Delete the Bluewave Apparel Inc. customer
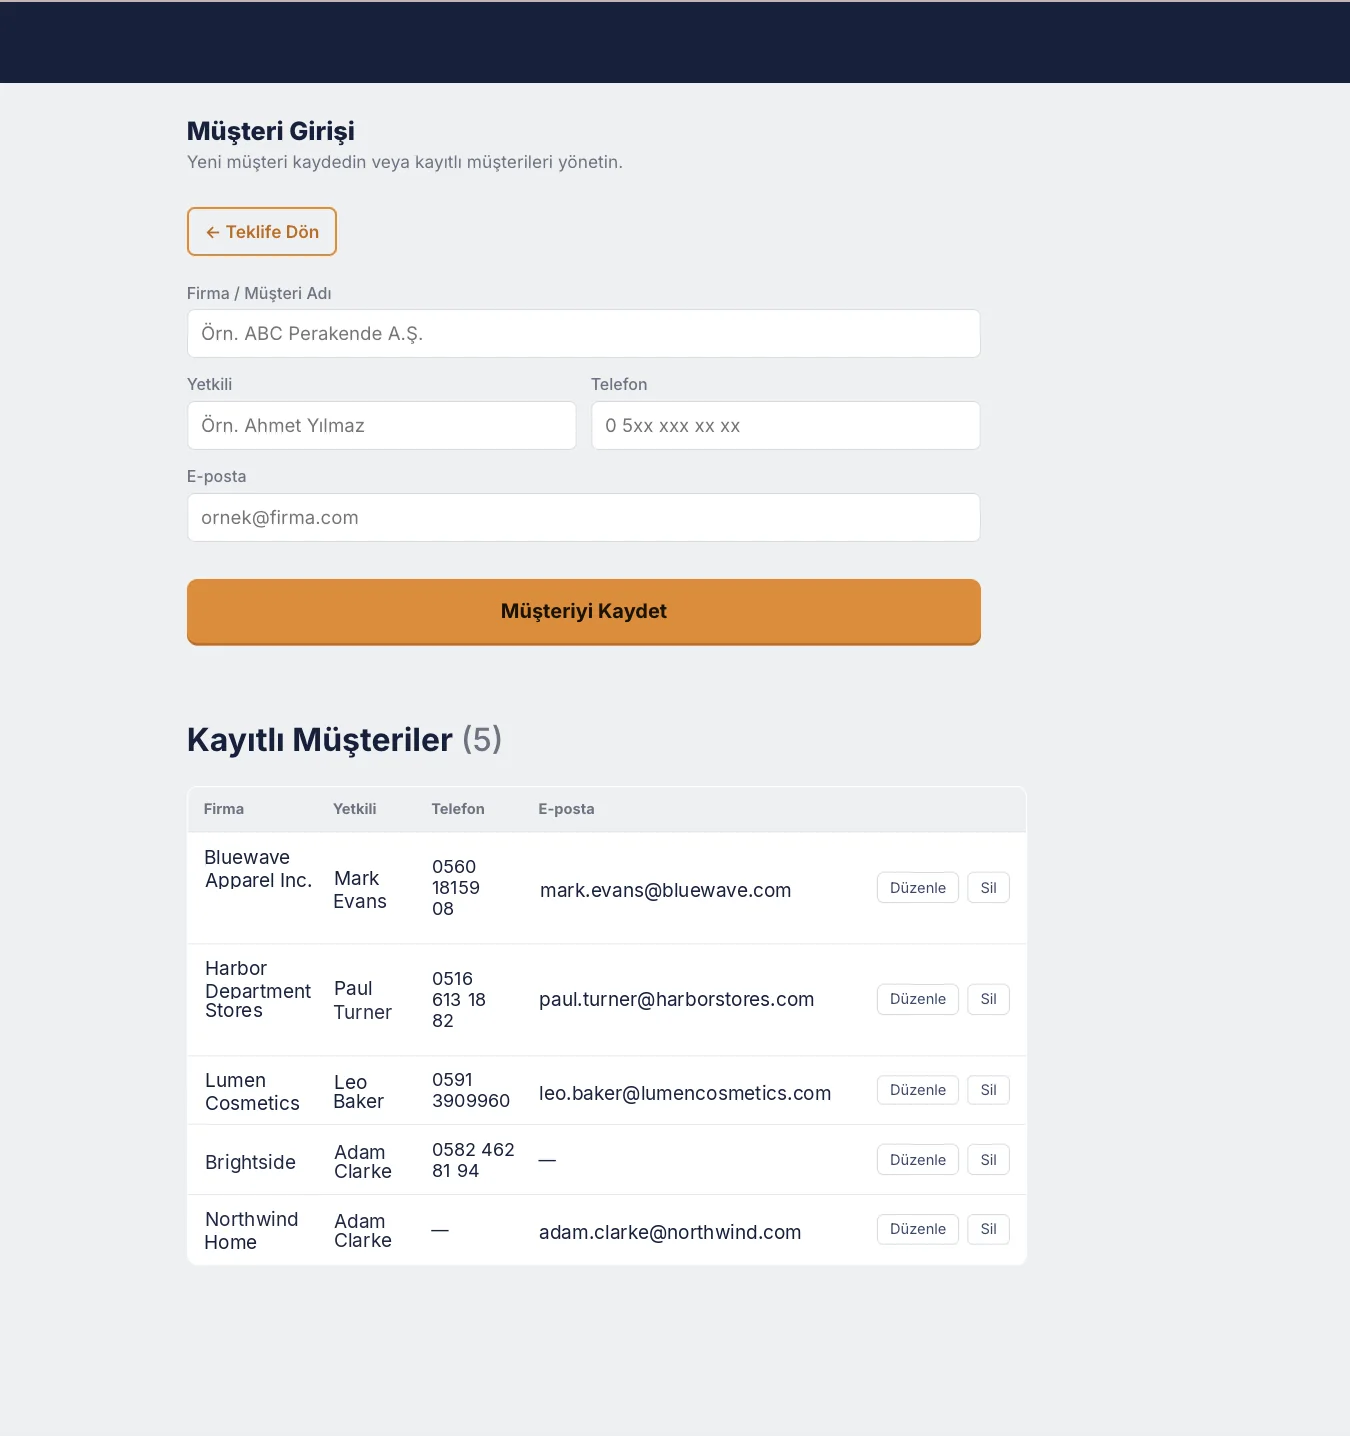The image size is (1350, 1436). [x=988, y=888]
